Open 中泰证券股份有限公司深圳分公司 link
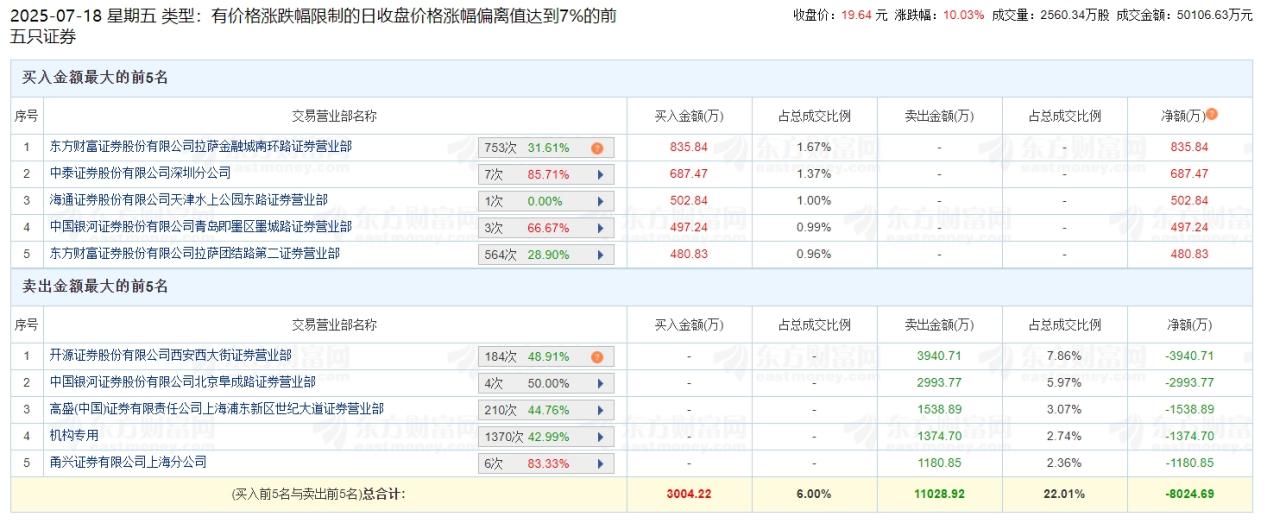Viewport: 1267px width, 523px height. point(140,174)
